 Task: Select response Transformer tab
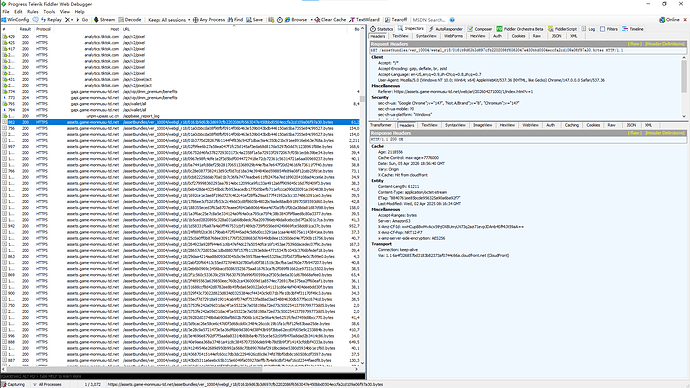[381, 125]
